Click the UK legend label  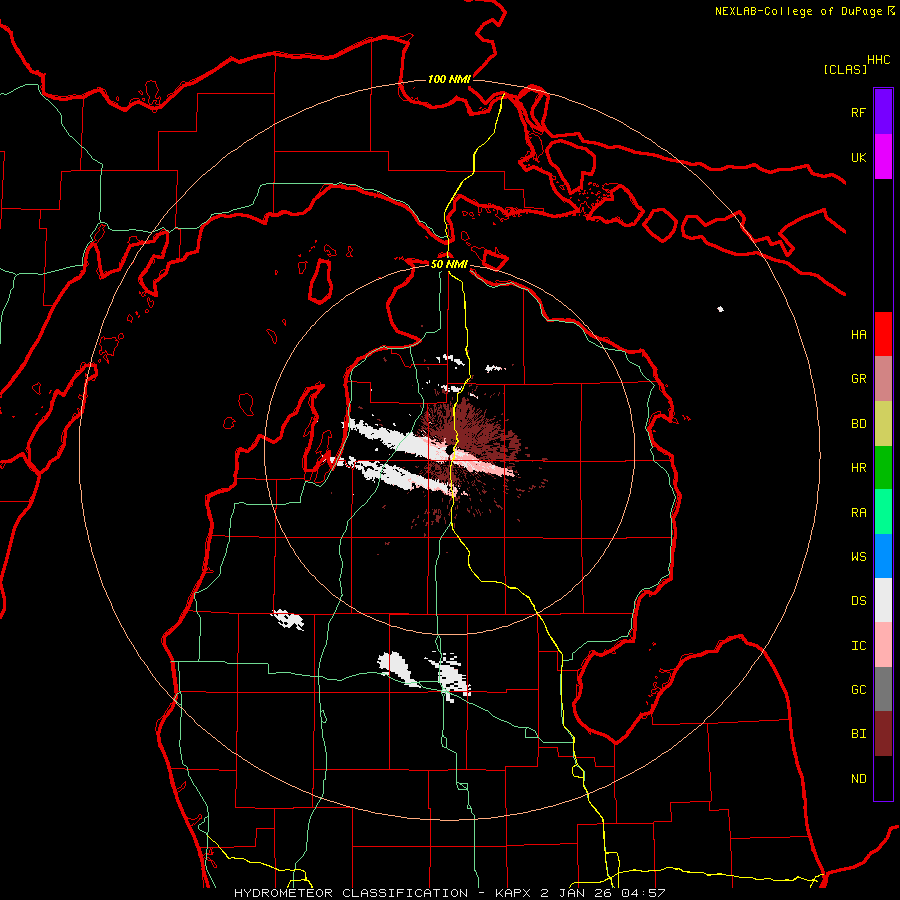point(858,157)
